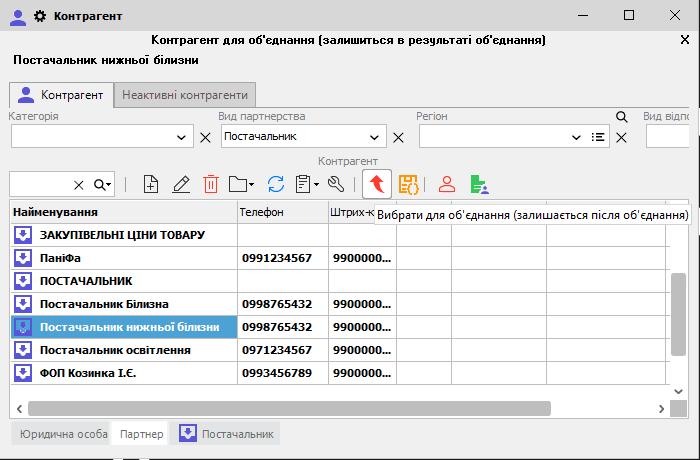Click the green document with person icon
Image resolution: width=700 pixels, height=460 pixels.
pos(479,184)
